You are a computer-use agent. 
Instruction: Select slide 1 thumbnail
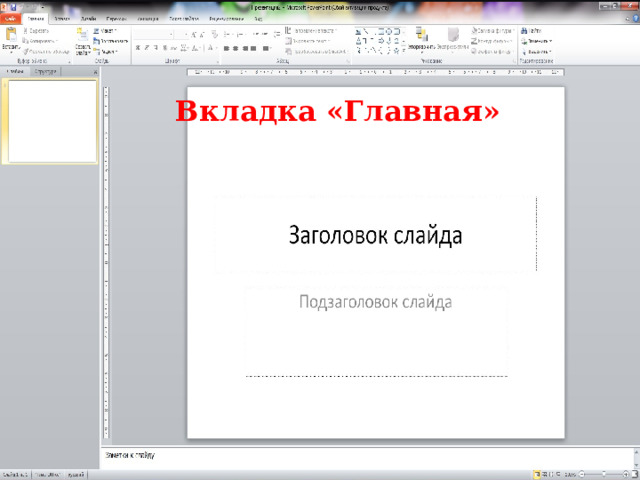[x=53, y=121]
